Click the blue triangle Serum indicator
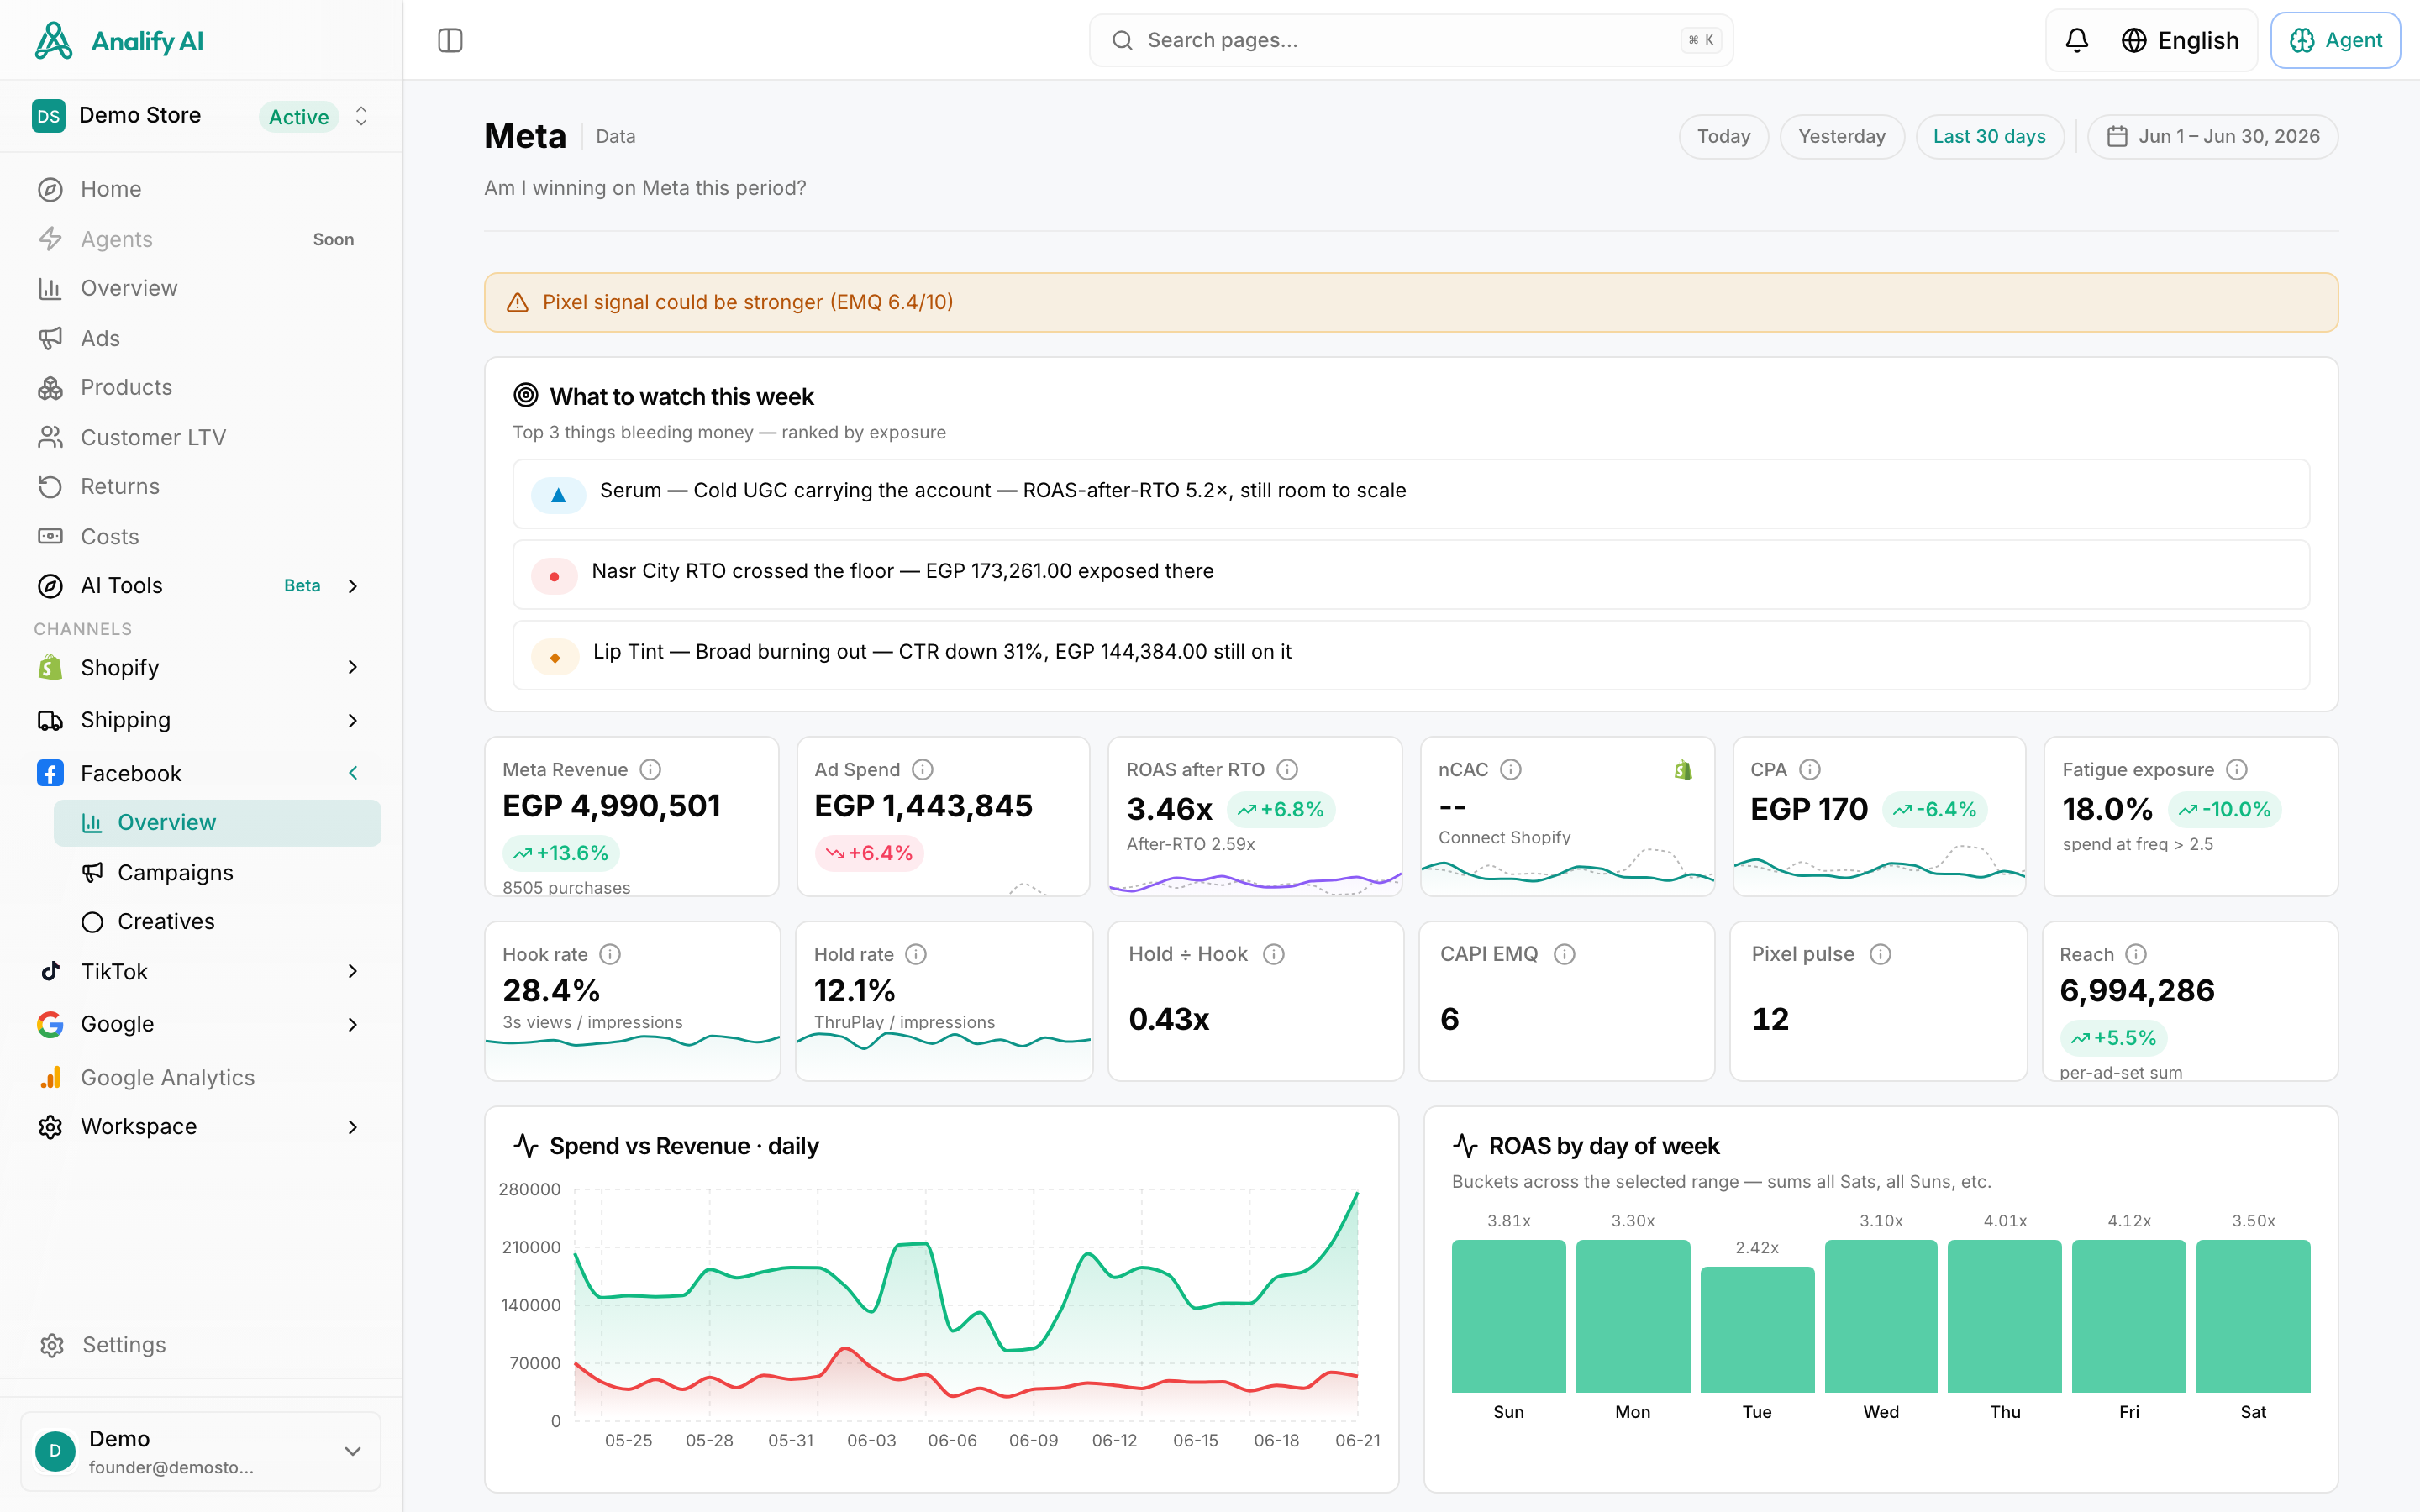2420x1512 pixels. 558,495
